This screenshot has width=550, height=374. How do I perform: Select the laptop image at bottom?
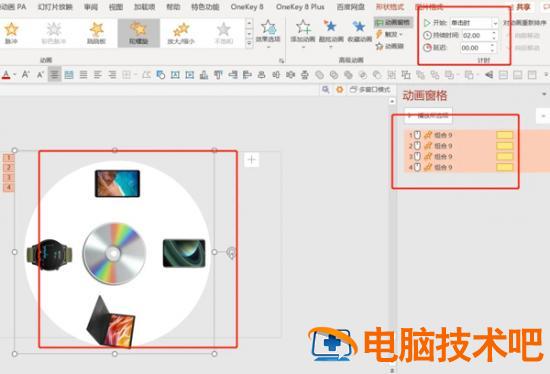(111, 322)
